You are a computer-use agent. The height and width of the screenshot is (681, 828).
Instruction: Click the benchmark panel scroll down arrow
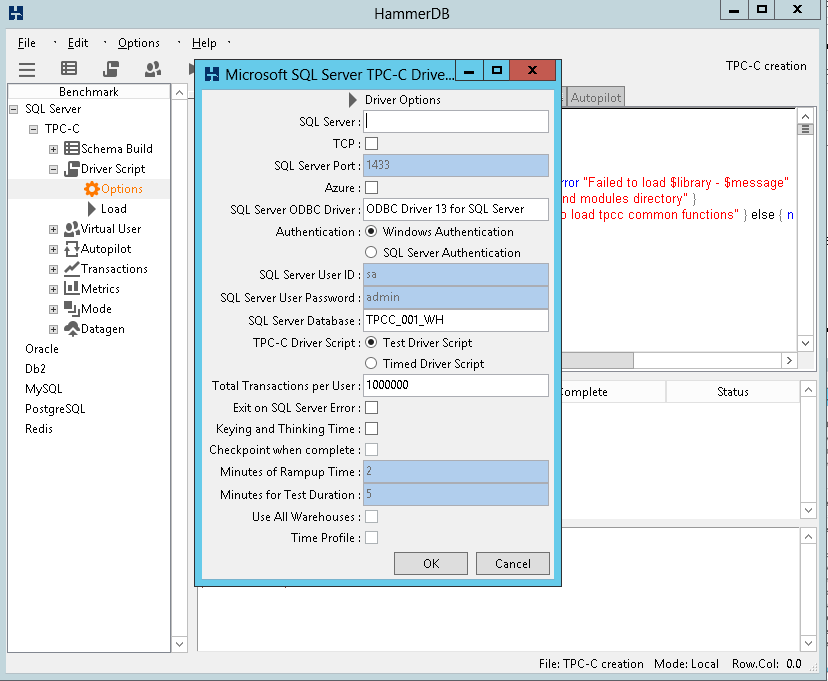click(180, 644)
